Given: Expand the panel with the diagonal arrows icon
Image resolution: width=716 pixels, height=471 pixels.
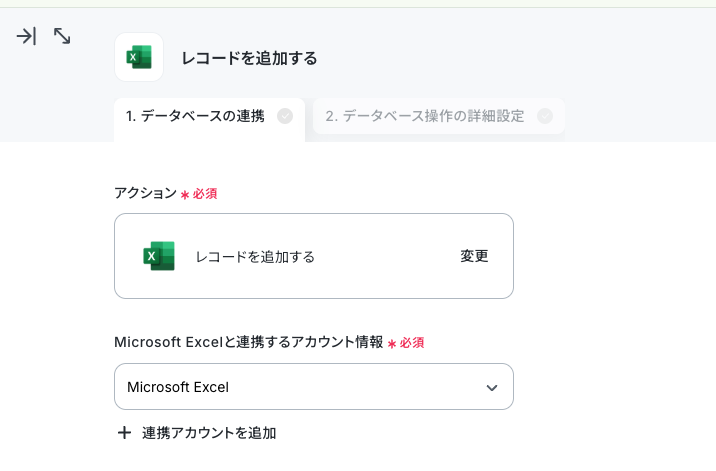Looking at the screenshot, I should pyautogui.click(x=62, y=36).
